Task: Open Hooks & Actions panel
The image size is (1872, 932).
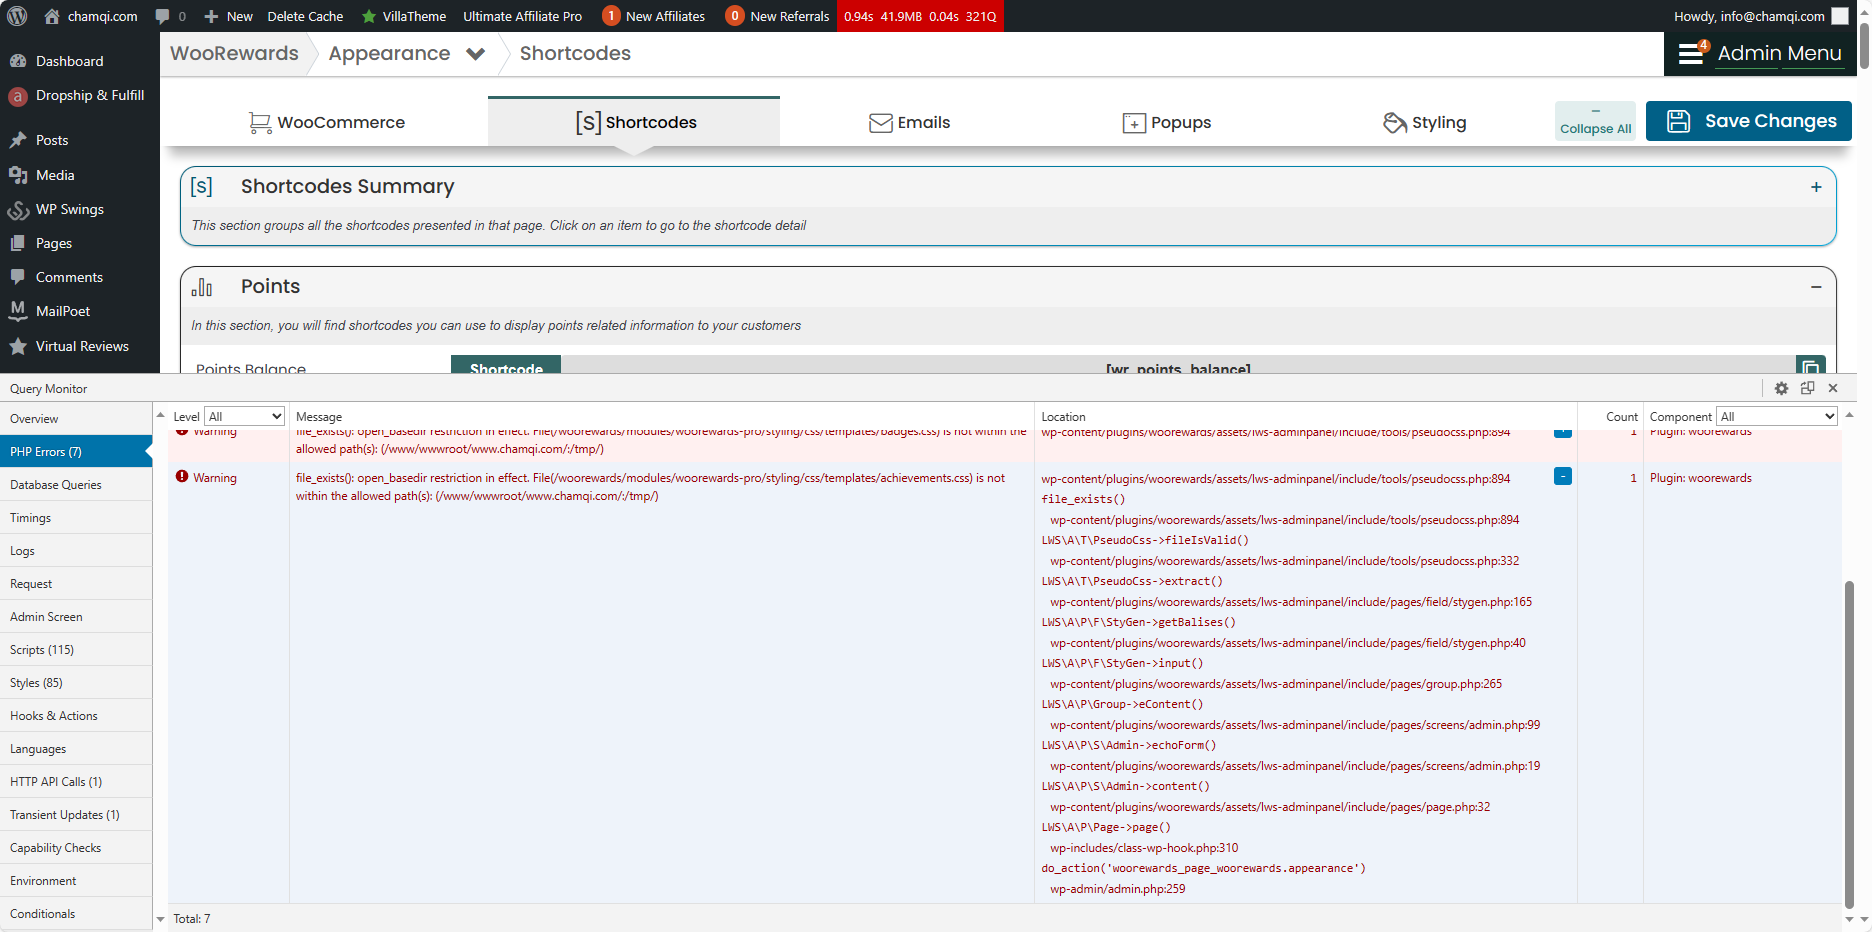Action: [76, 716]
